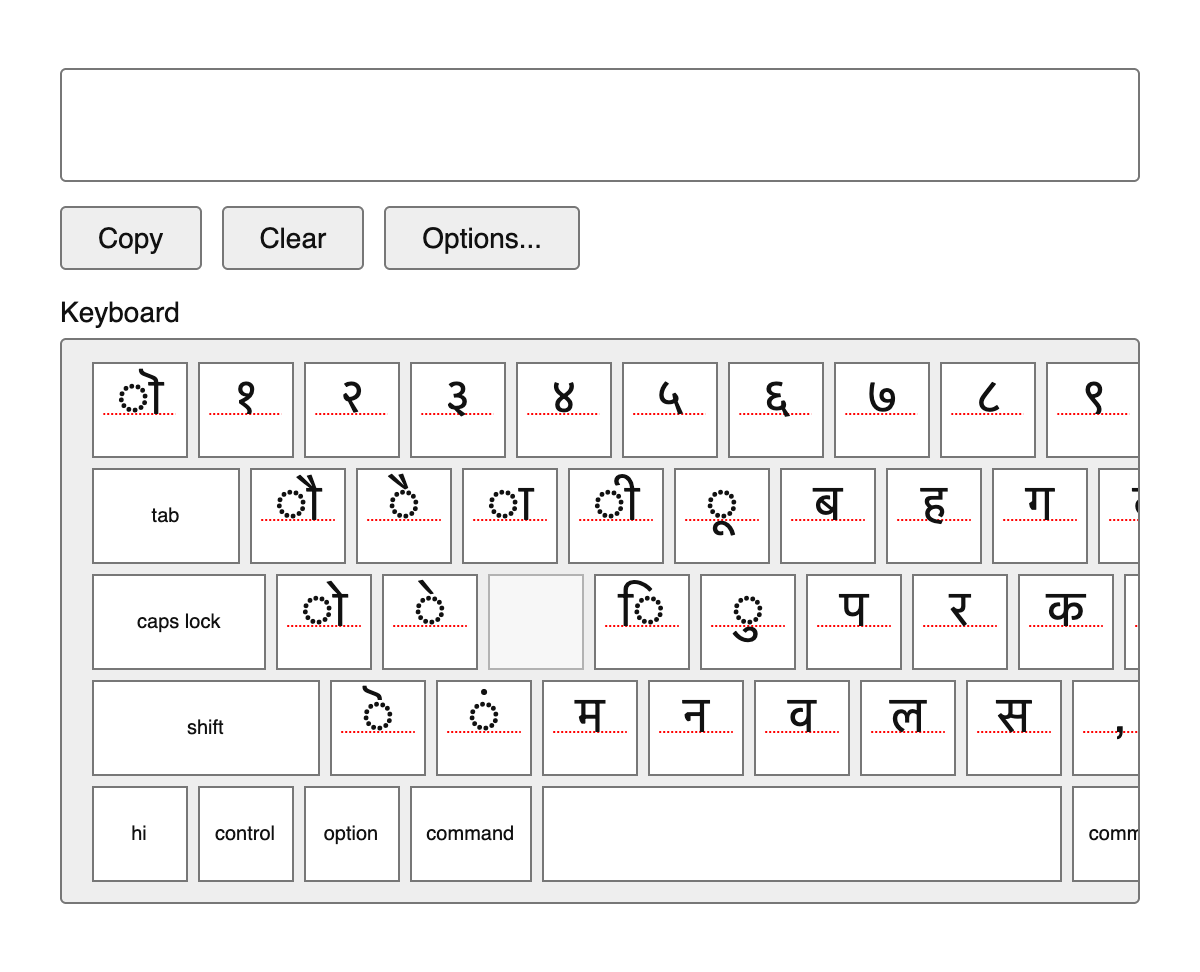Tap the २ digit key

tap(352, 410)
